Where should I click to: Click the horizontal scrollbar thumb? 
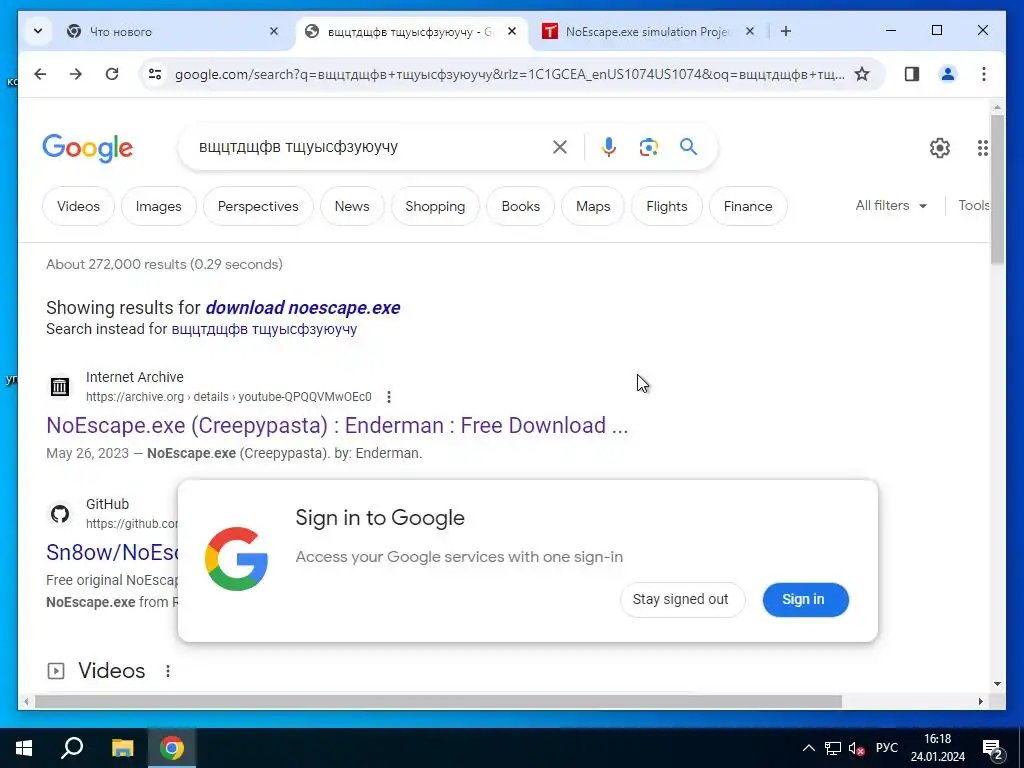click(x=438, y=701)
